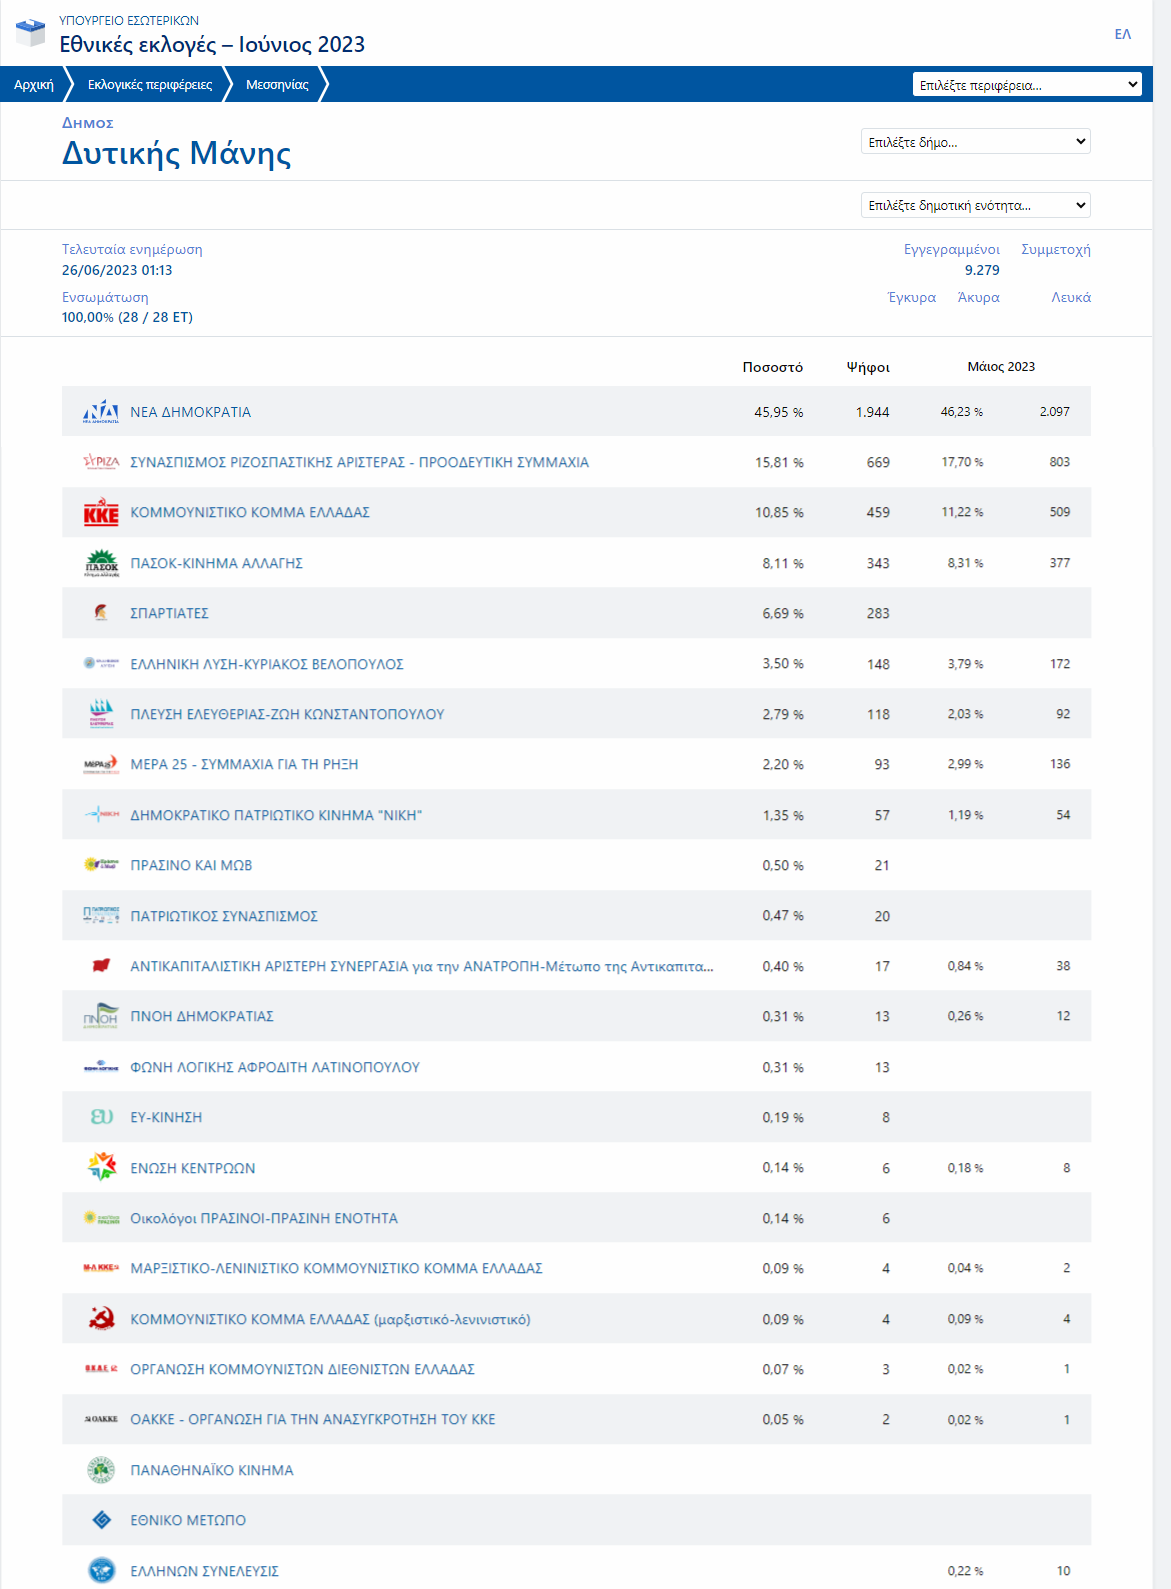Click the ΟΑΚΚΕ party logo
This screenshot has height=1589, width=1171.
point(101,1419)
